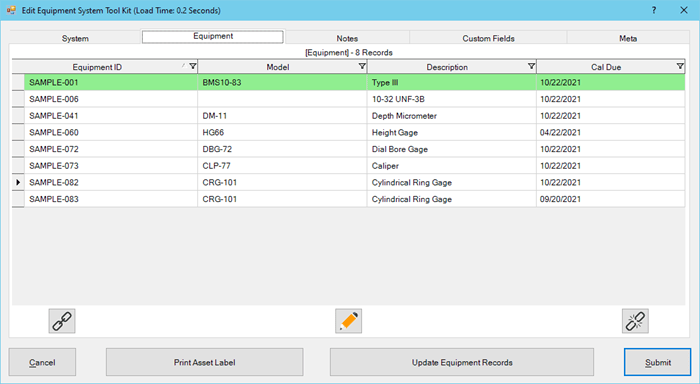Select the SAMPLE-083 equipment row
Viewport: 700px width, 384px height.
[x=348, y=199]
